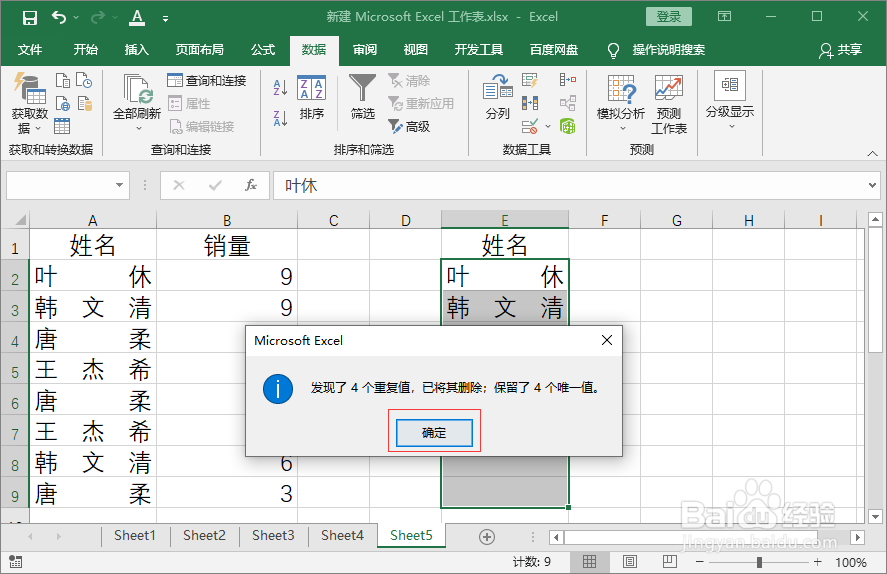Image resolution: width=887 pixels, height=574 pixels.
Task: Click the Flash Fill icon in 数据工具
Action: coord(529,80)
